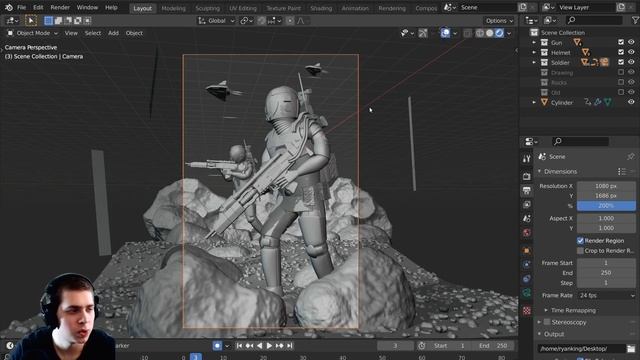
Task: Switch to wireframe shading icon
Action: [480, 33]
